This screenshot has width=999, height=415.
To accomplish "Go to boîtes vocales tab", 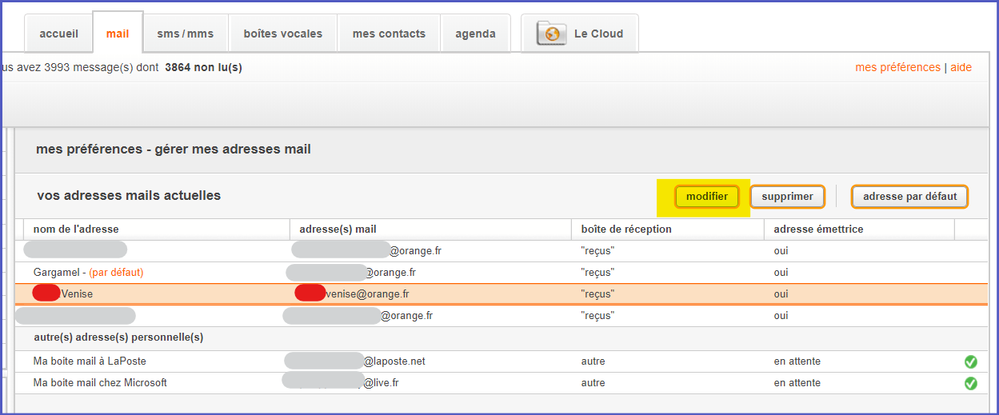I will click(x=283, y=34).
